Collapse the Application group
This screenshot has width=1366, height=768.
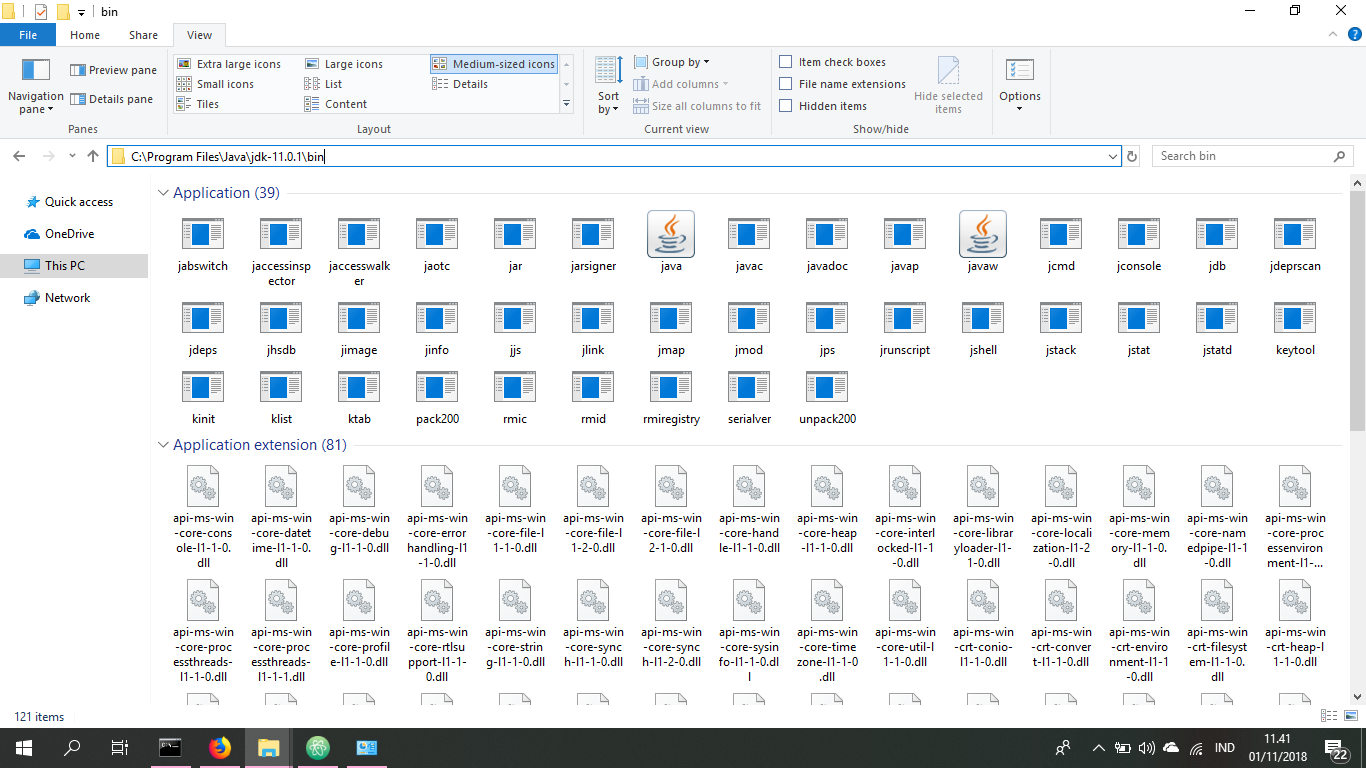[x=163, y=192]
